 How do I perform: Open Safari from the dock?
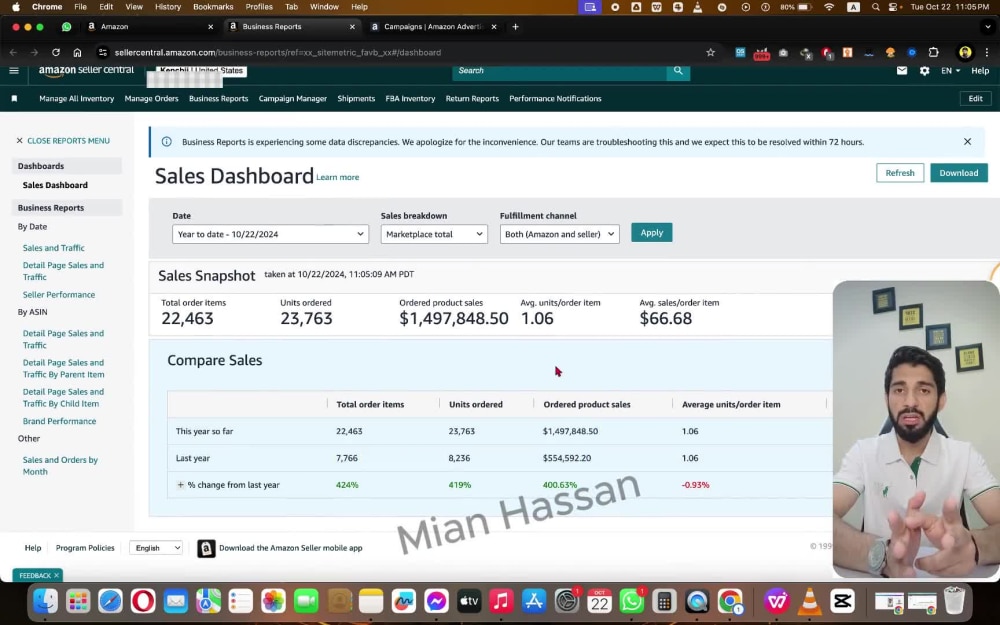click(x=110, y=601)
